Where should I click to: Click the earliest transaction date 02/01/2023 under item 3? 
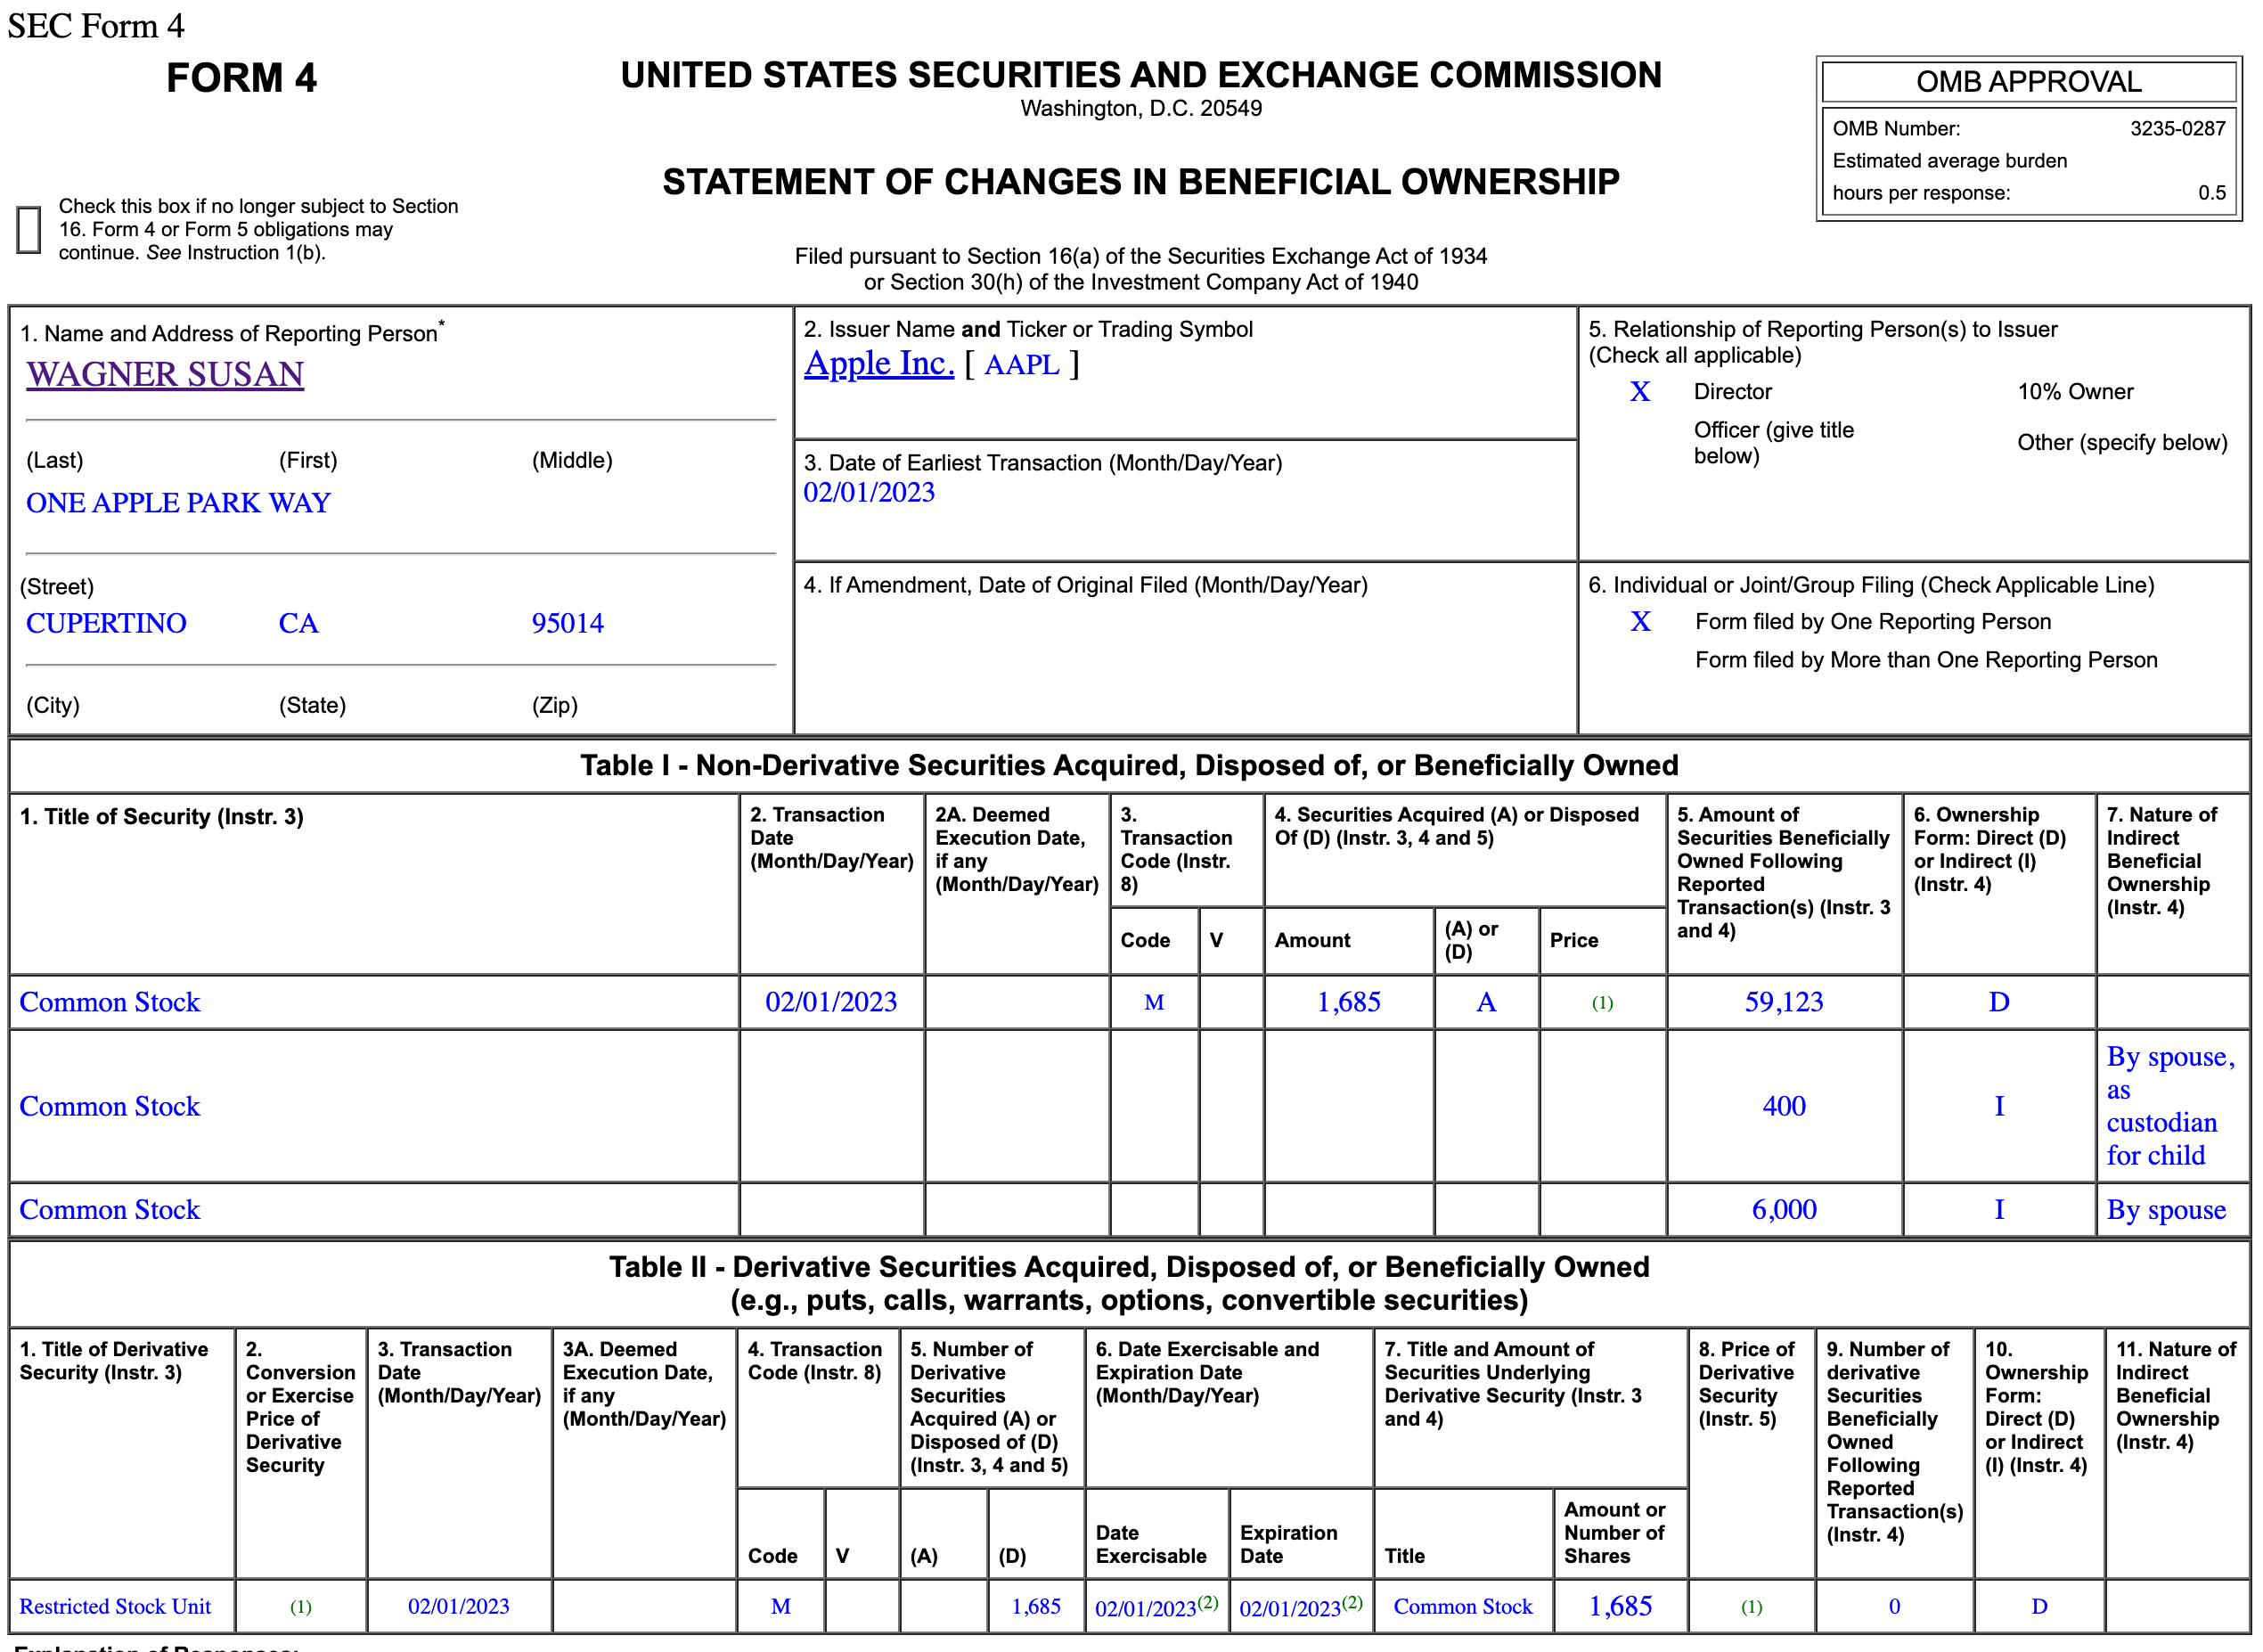tap(868, 492)
